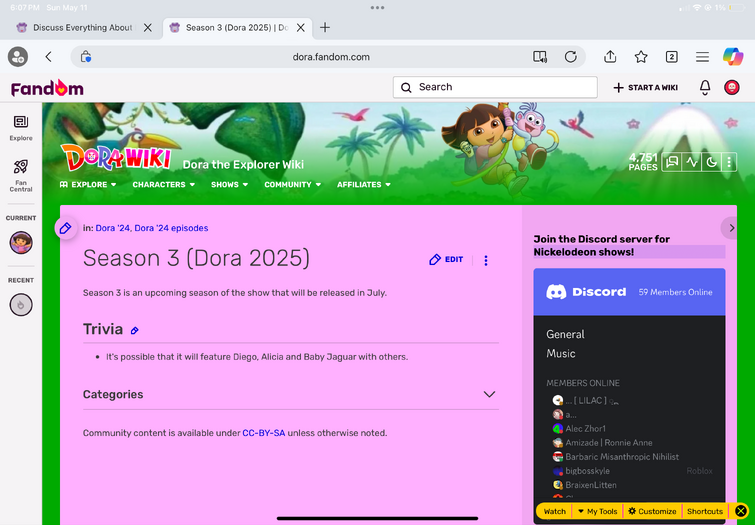Open the wiki Discuss icon
The image size is (755, 525).
click(x=672, y=162)
